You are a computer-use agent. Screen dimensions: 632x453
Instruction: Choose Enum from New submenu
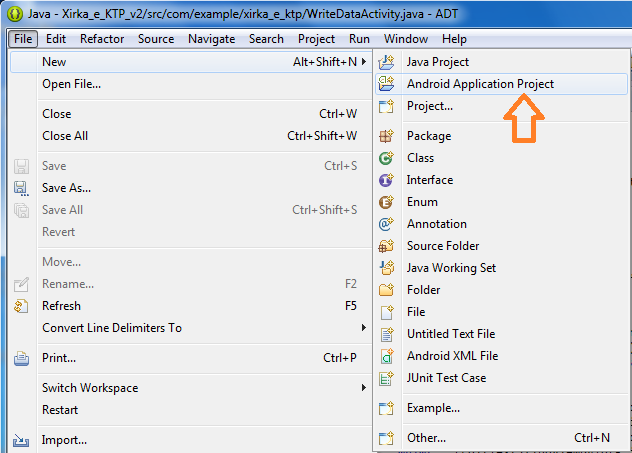pos(501,202)
